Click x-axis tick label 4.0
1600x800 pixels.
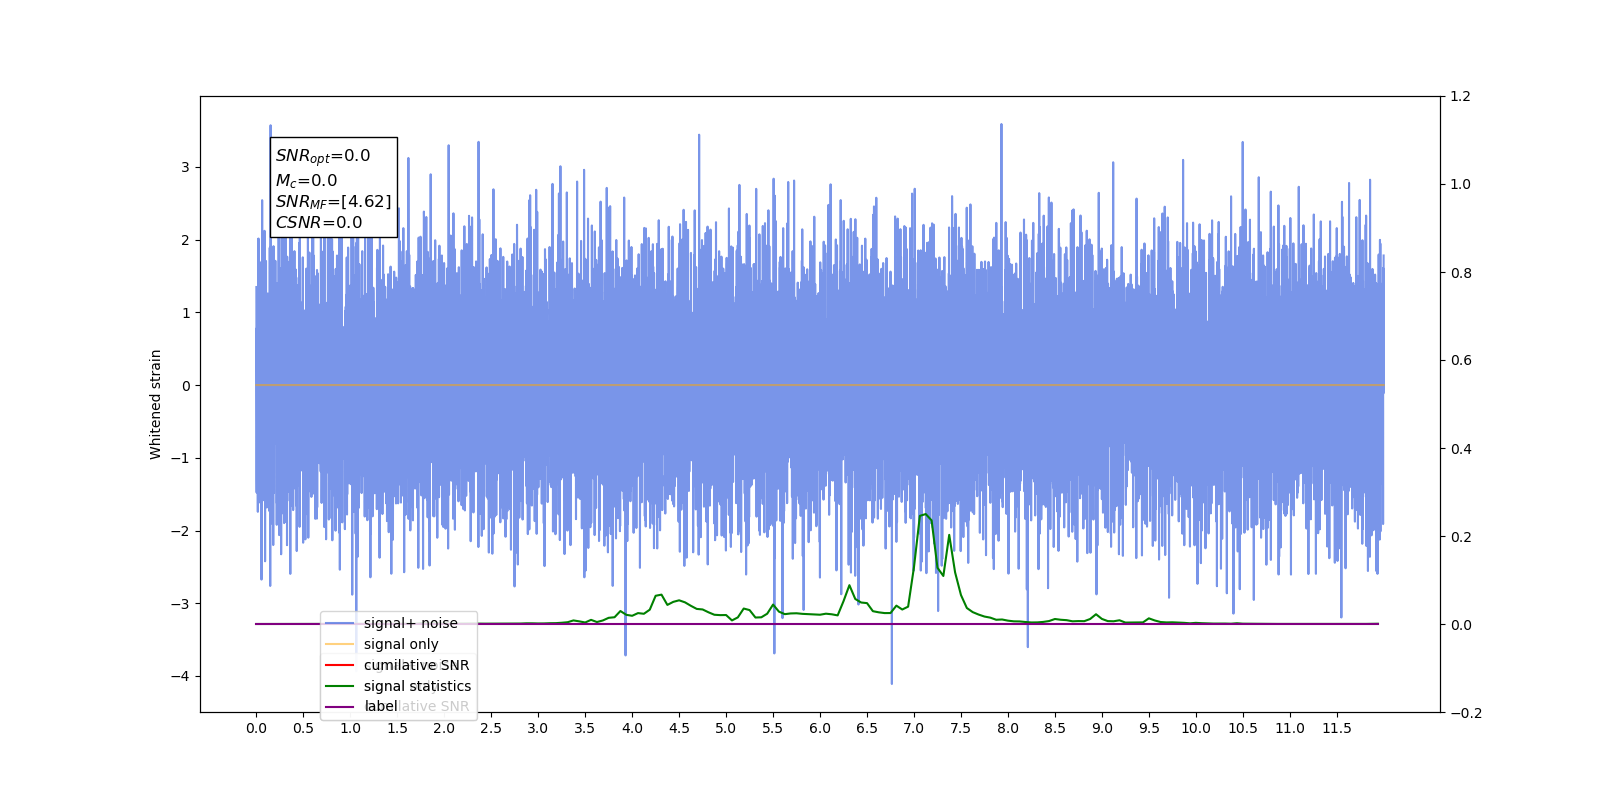pos(632,728)
